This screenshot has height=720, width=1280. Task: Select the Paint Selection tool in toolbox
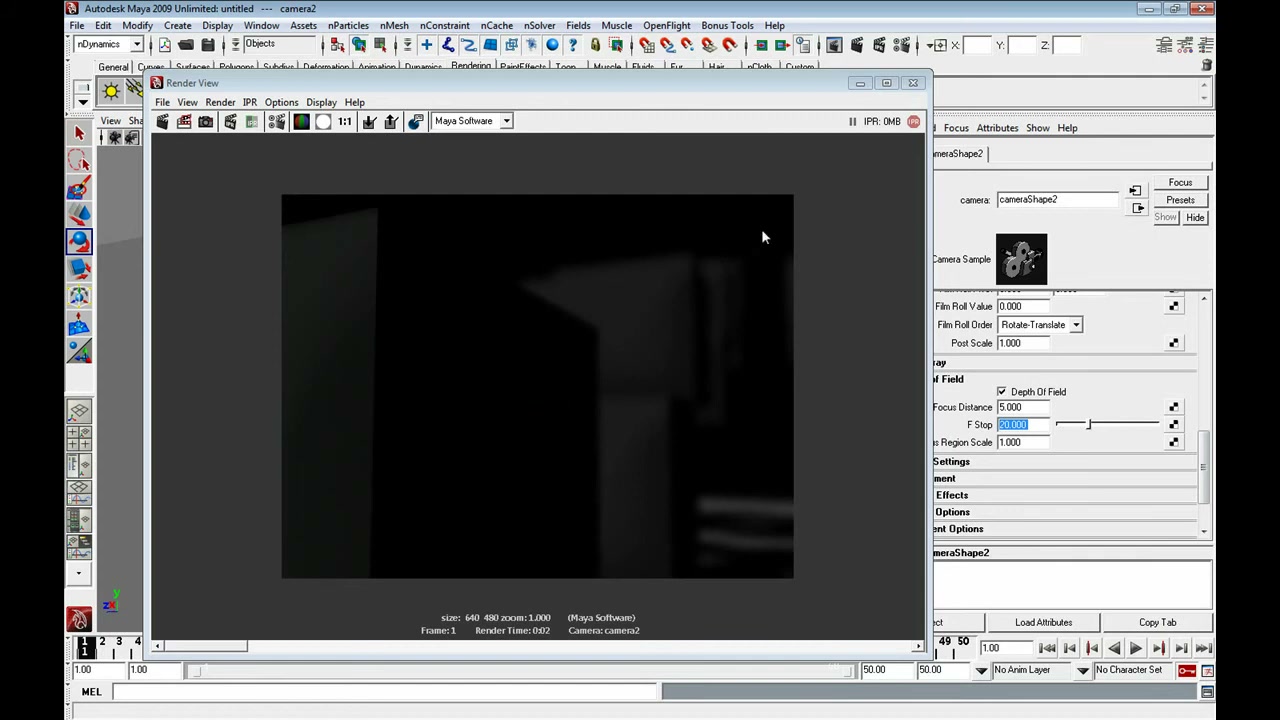(x=79, y=188)
